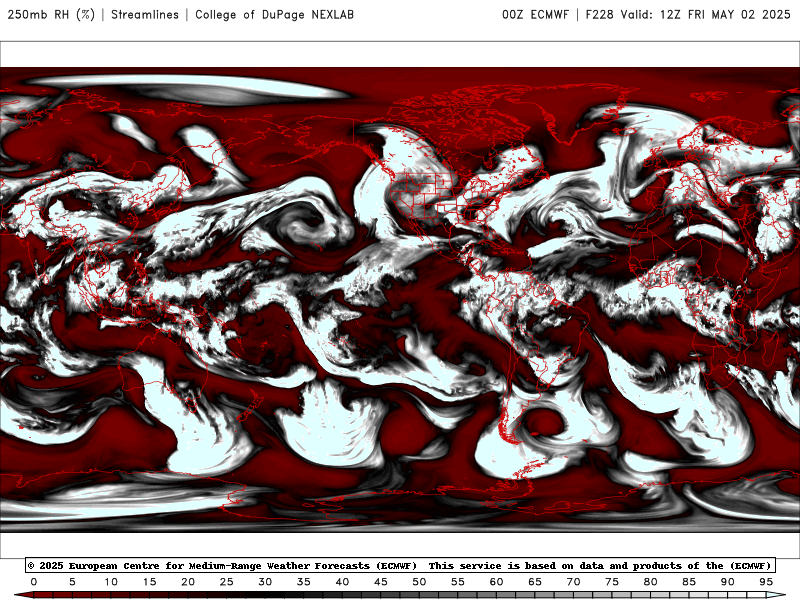Click "F228 Valid: 12Z FRI MAY 02 2025"

pyautogui.click(x=688, y=15)
